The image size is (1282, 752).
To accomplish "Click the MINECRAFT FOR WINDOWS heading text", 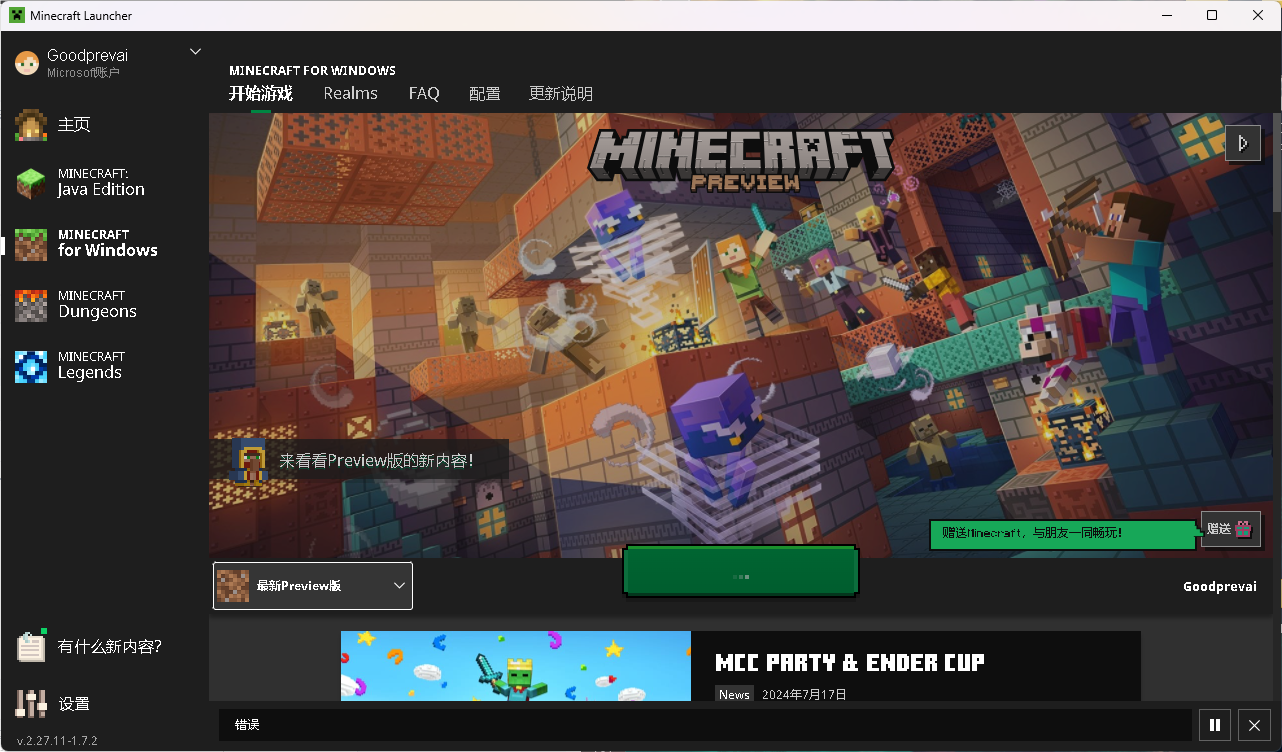I will coord(312,71).
